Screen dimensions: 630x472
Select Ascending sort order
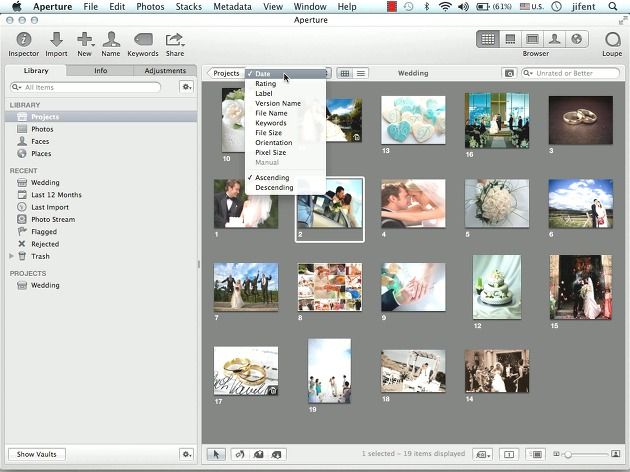(272, 178)
